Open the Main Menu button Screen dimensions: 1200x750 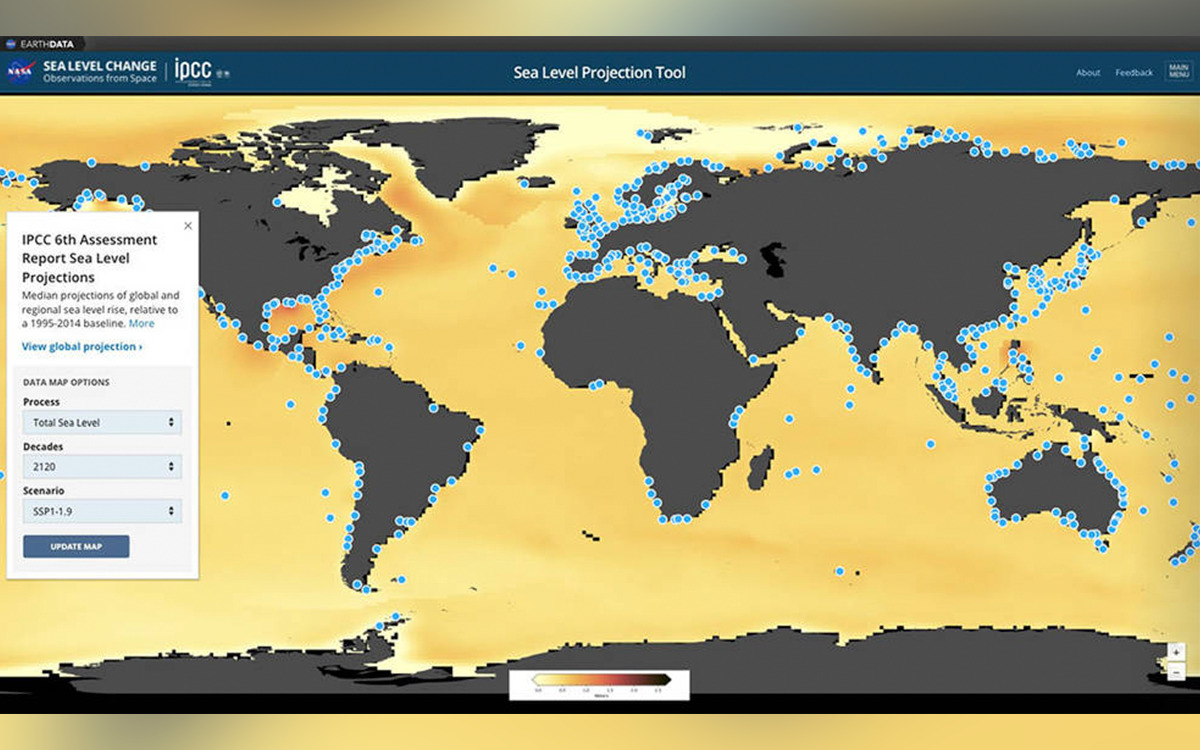[x=1178, y=72]
